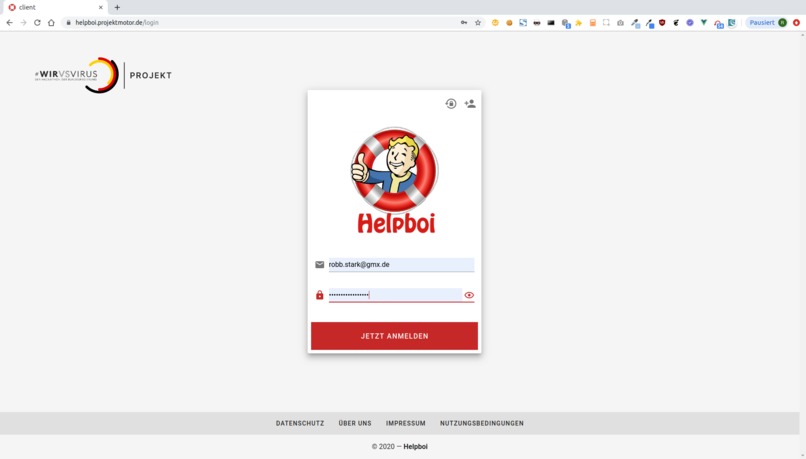The image size is (806, 459).
Task: Open the purple checkmark extension icon
Action: pyautogui.click(x=690, y=23)
